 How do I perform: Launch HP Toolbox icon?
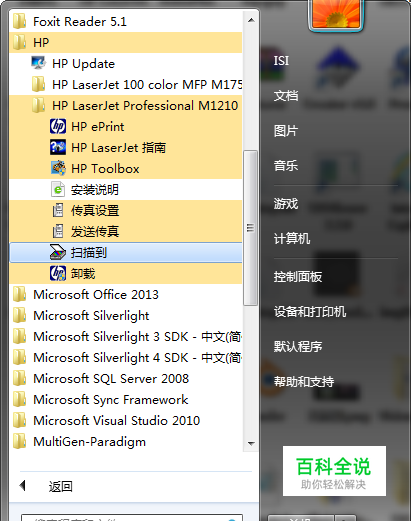coord(58,168)
